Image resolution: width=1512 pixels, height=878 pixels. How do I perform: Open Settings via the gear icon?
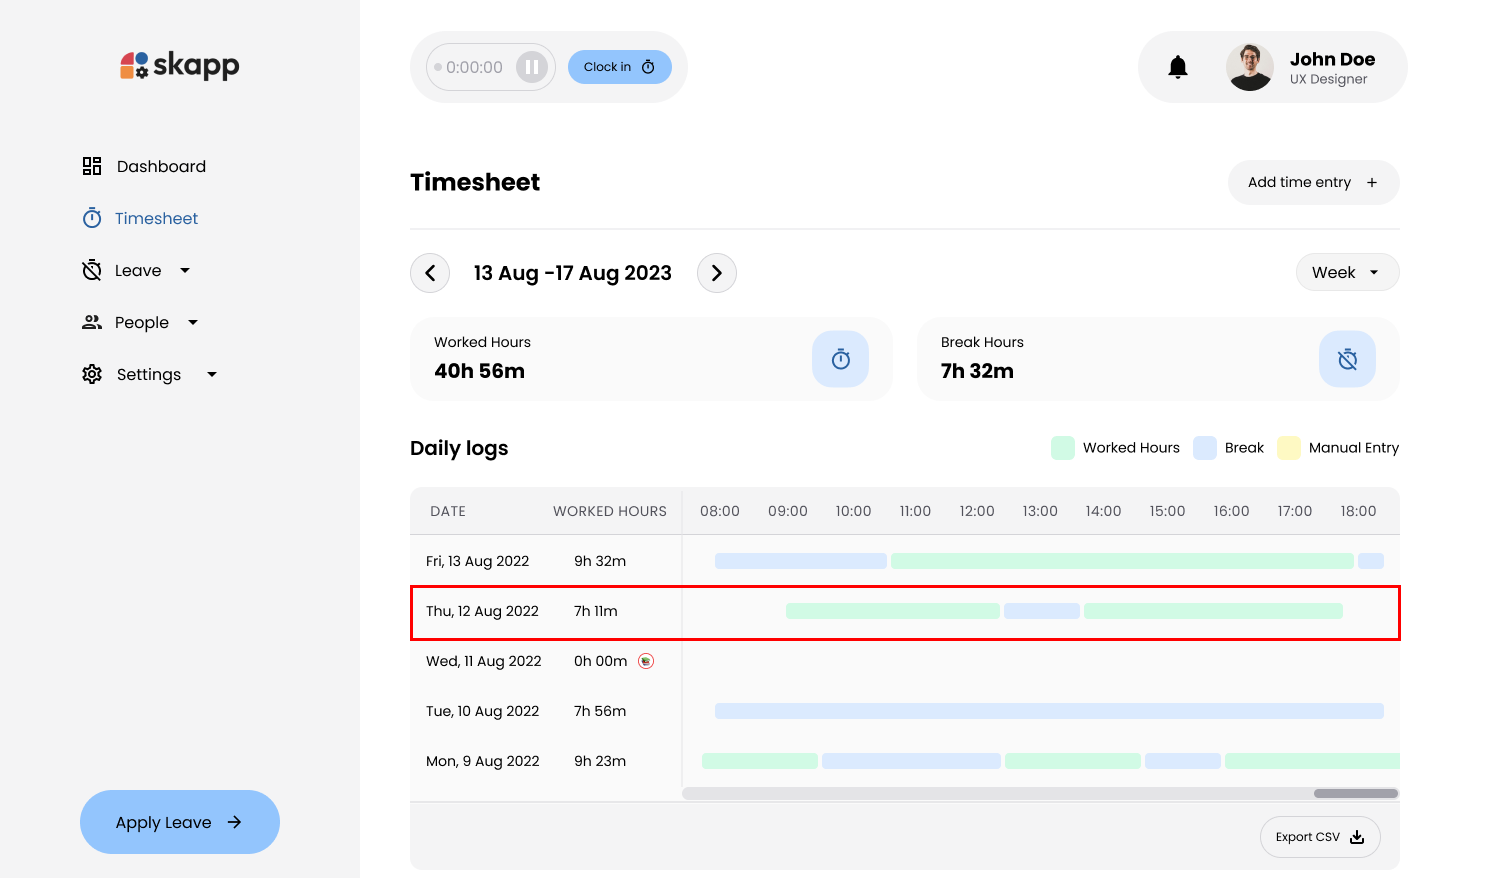click(x=91, y=374)
